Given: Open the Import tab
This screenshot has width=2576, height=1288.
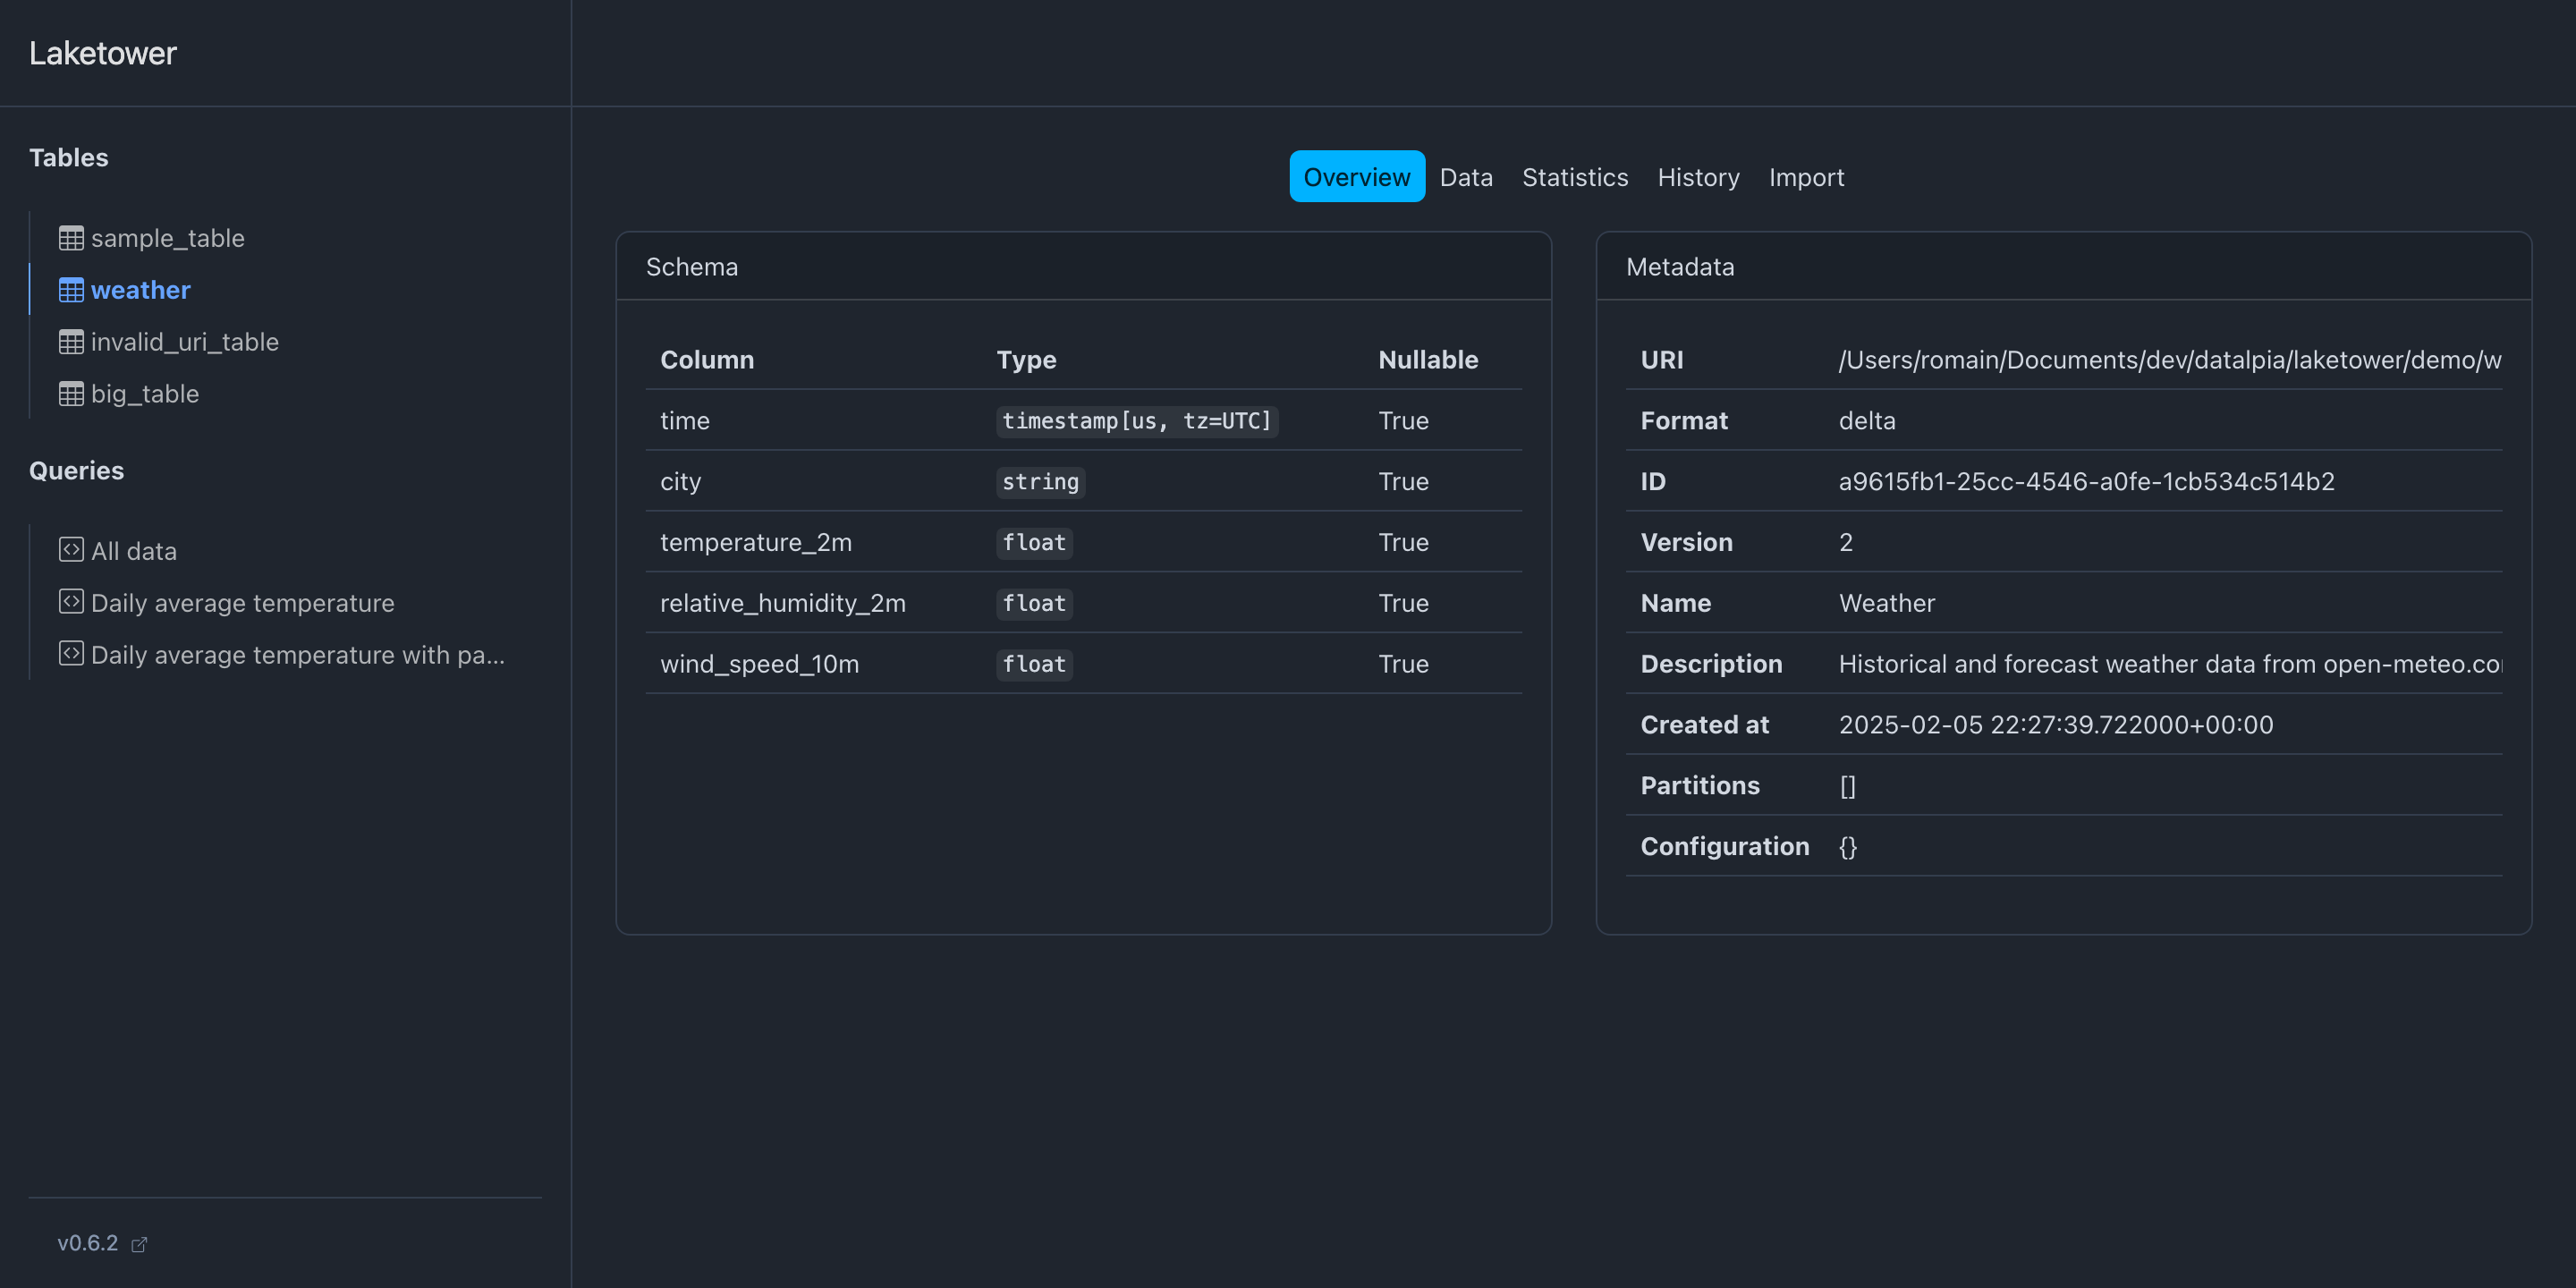Looking at the screenshot, I should pyautogui.click(x=1806, y=177).
